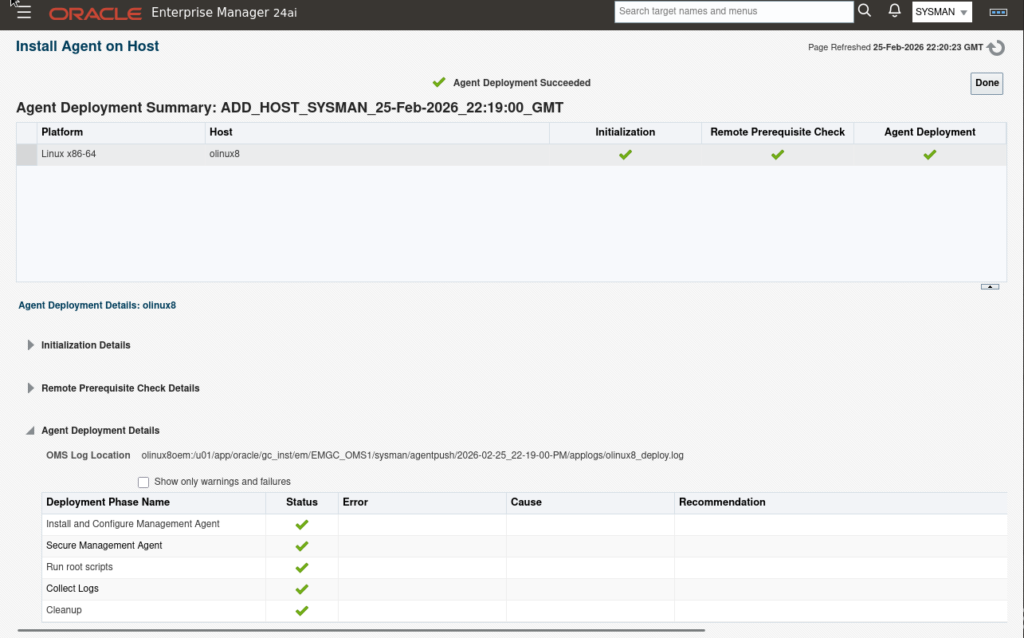This screenshot has width=1024, height=638.
Task: Click Agent Deployment checkmark for olinux8
Action: [x=929, y=155]
